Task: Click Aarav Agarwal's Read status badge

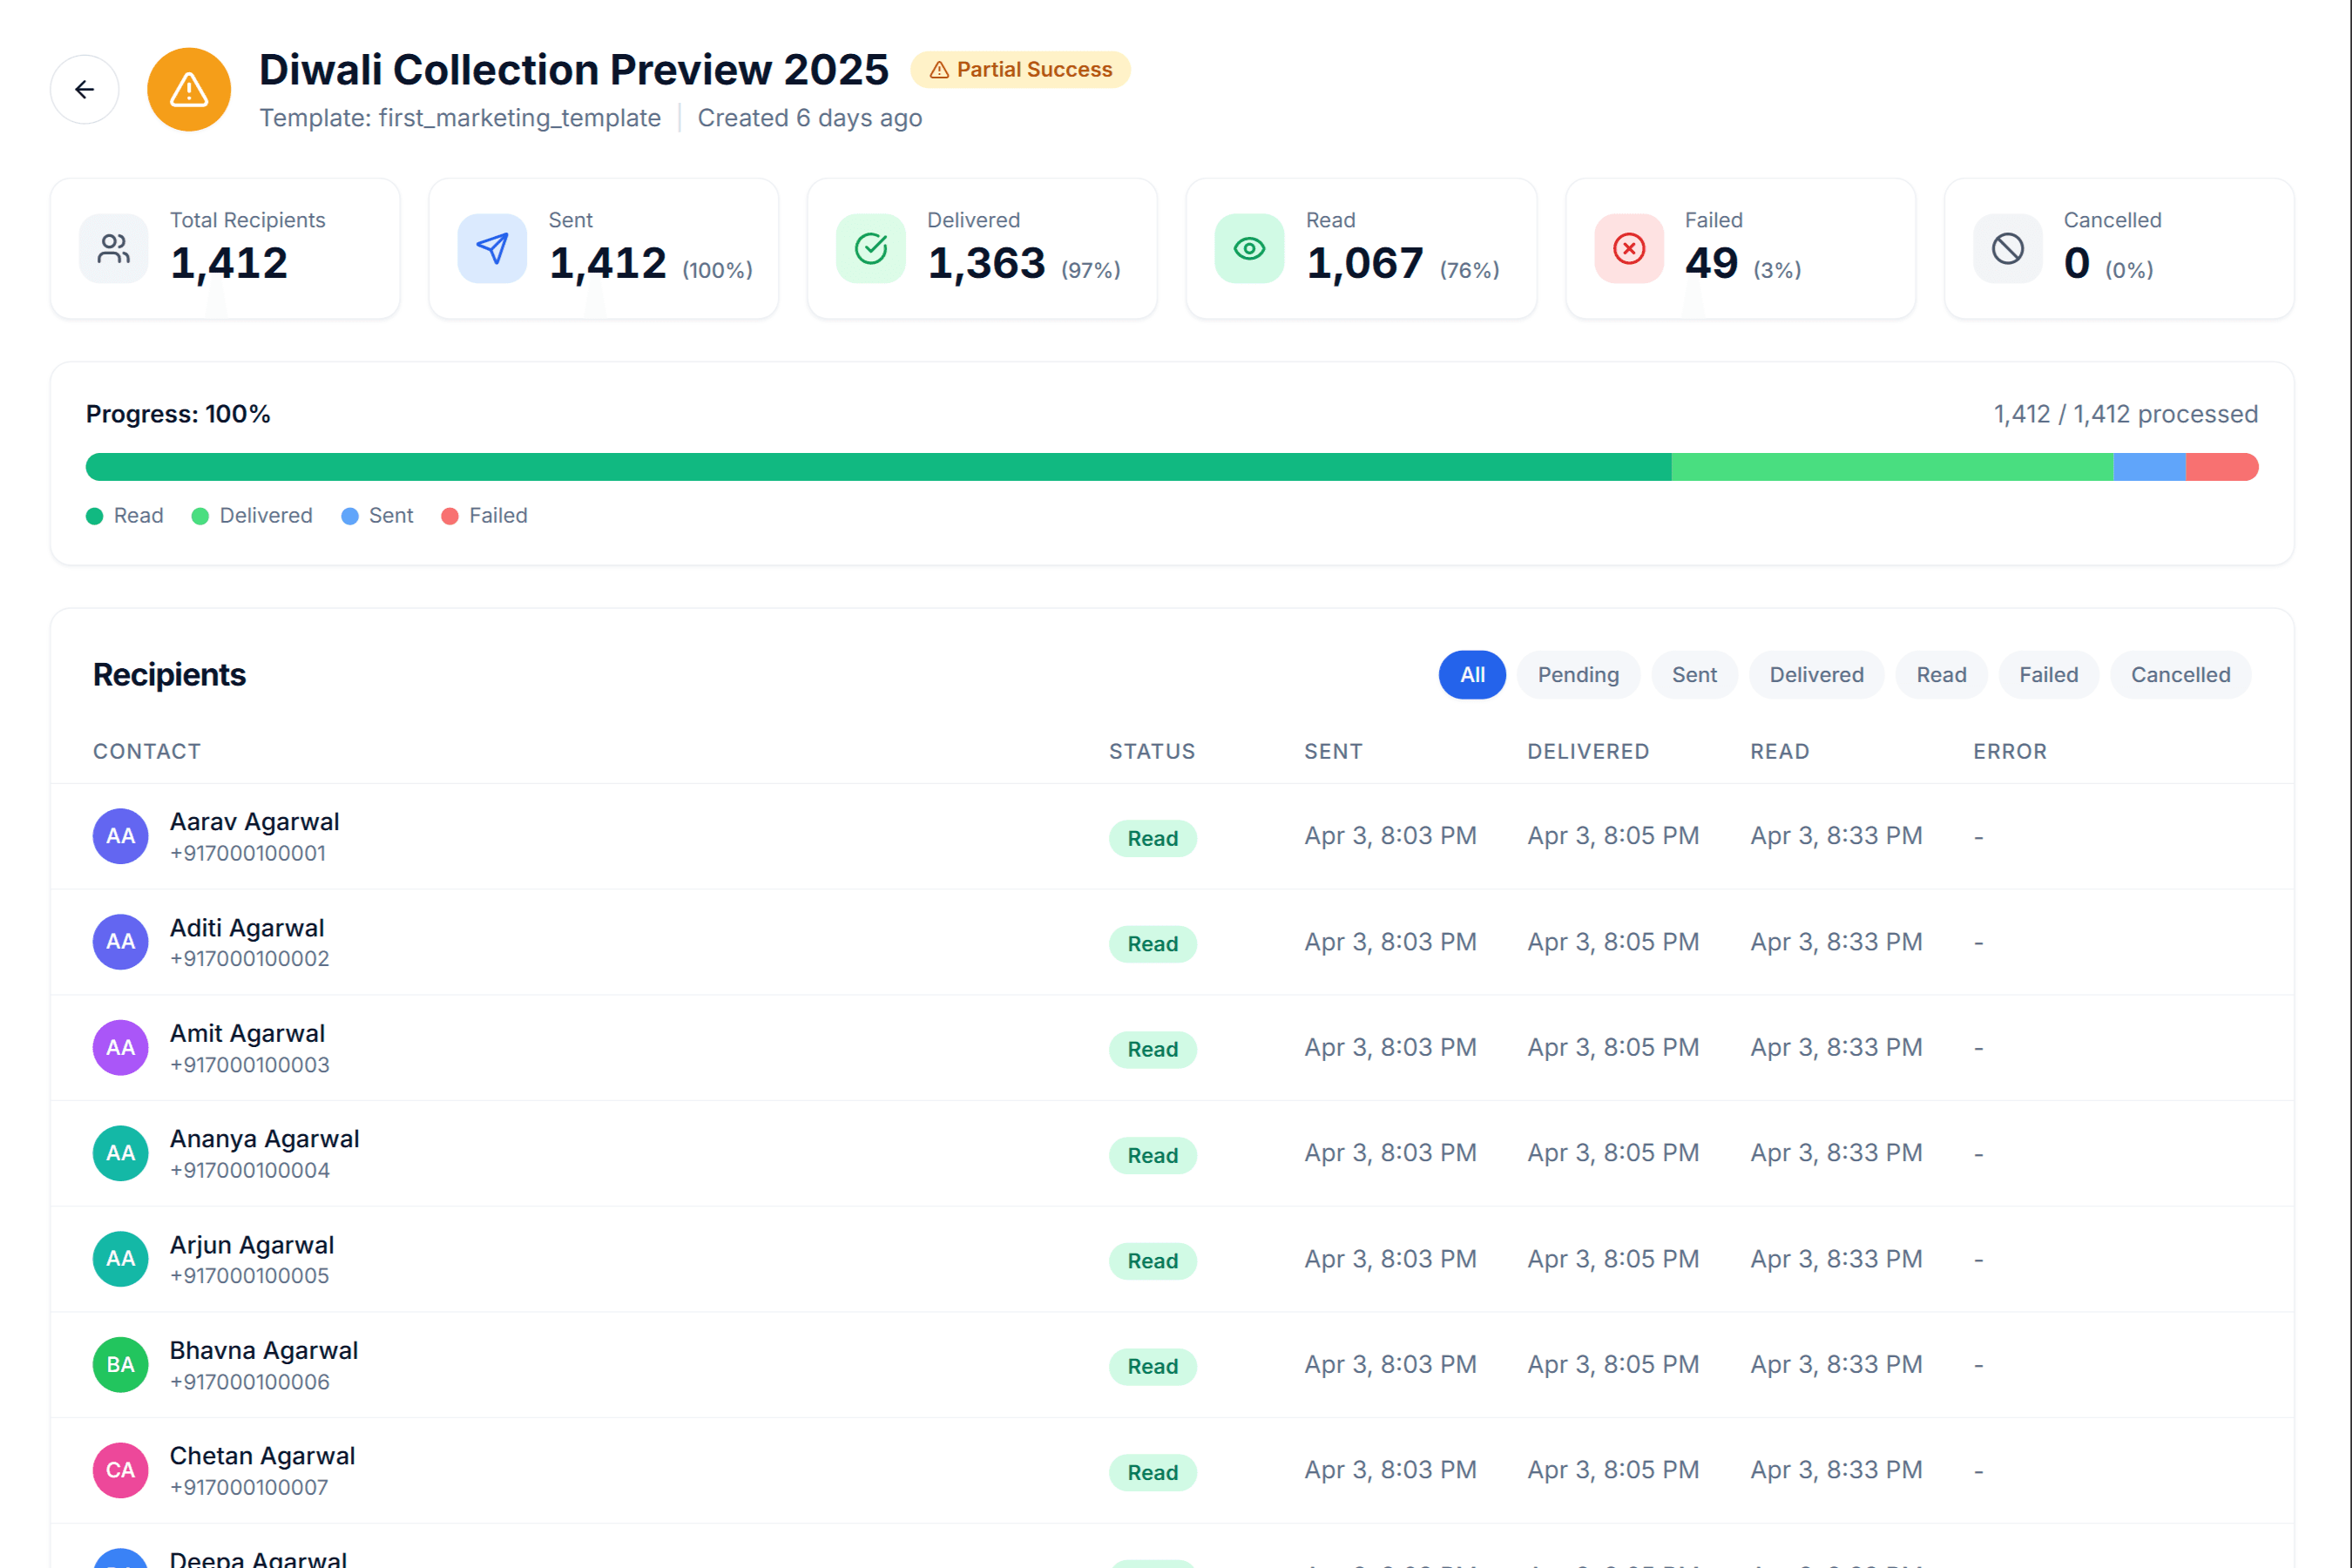Action: (1153, 838)
